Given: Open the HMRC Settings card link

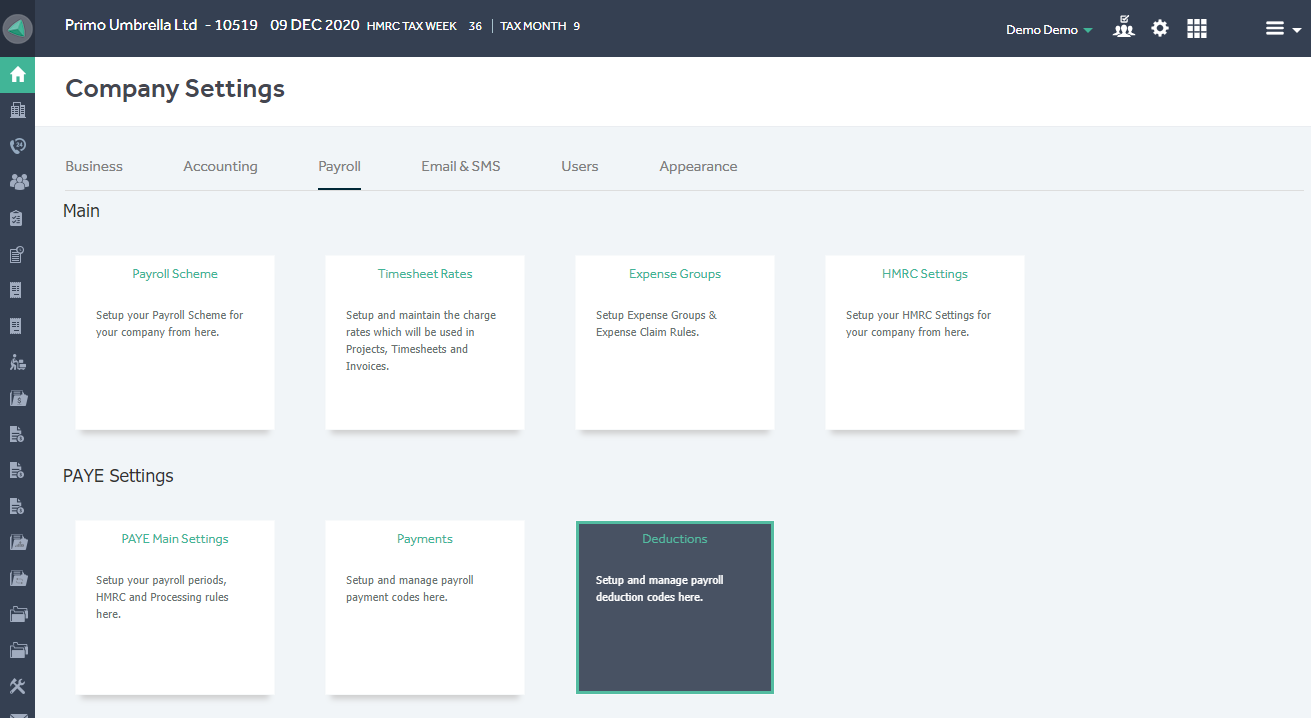Looking at the screenshot, I should [x=925, y=274].
